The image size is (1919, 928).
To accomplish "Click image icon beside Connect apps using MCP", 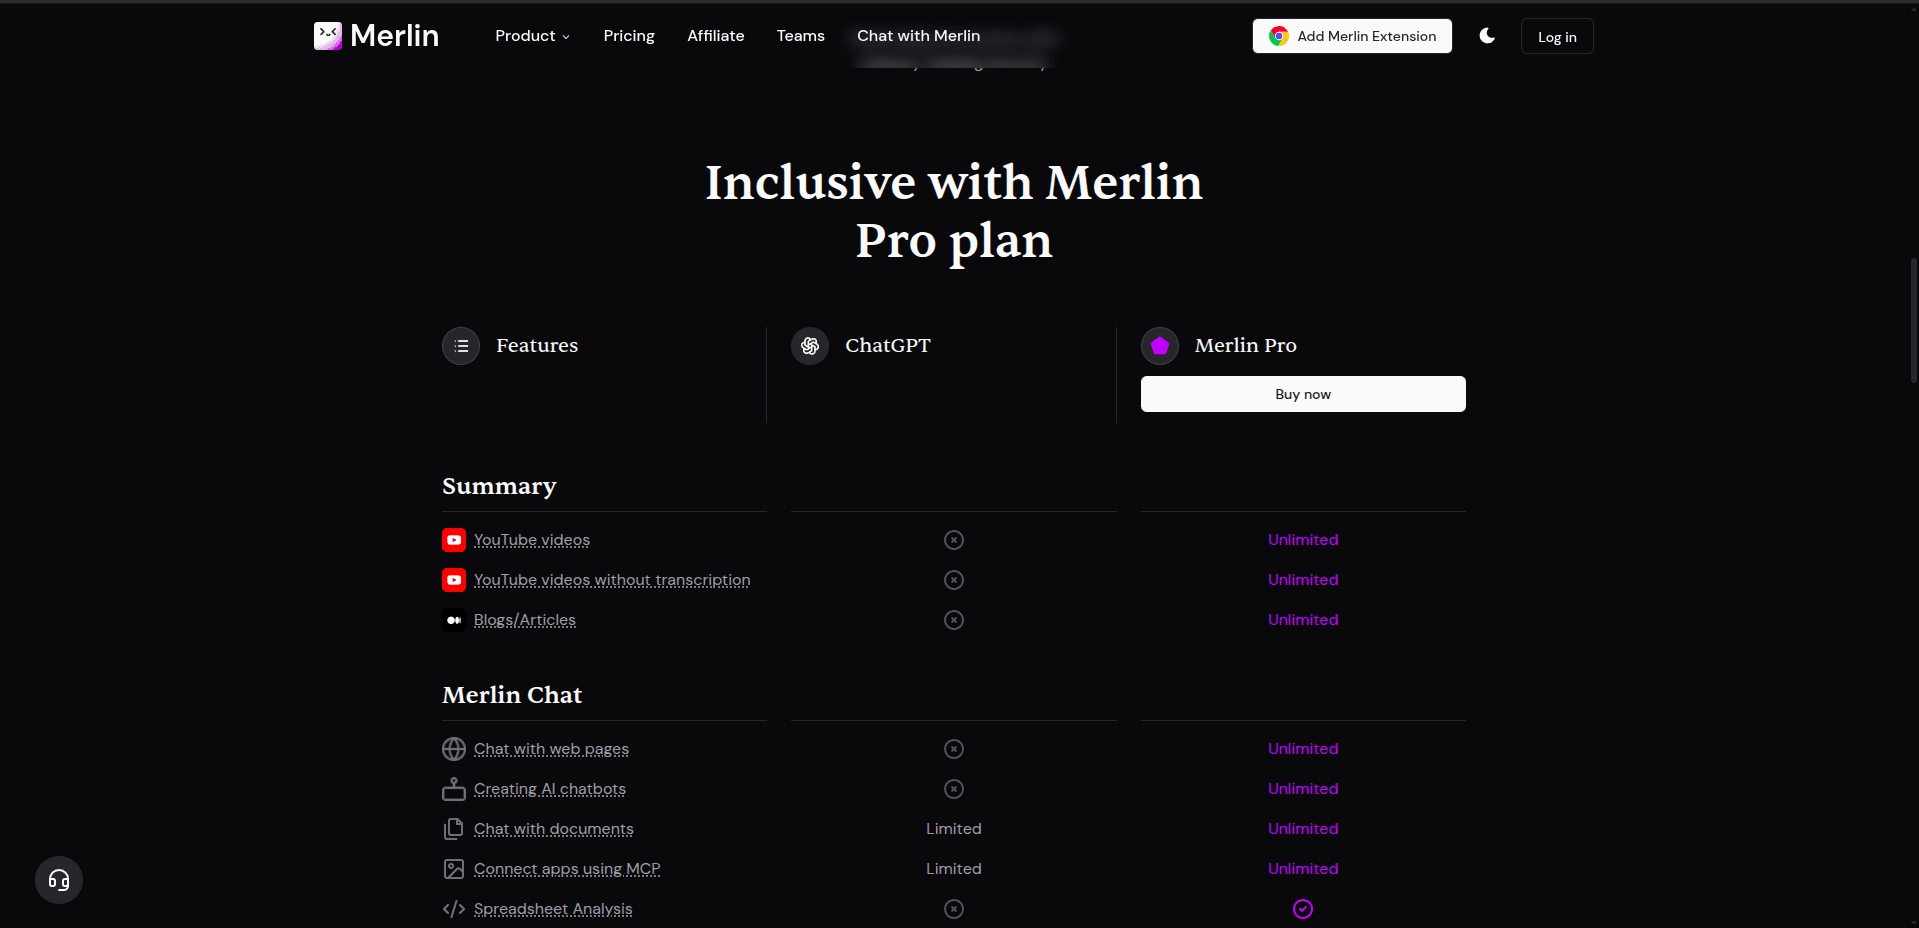I will point(454,869).
